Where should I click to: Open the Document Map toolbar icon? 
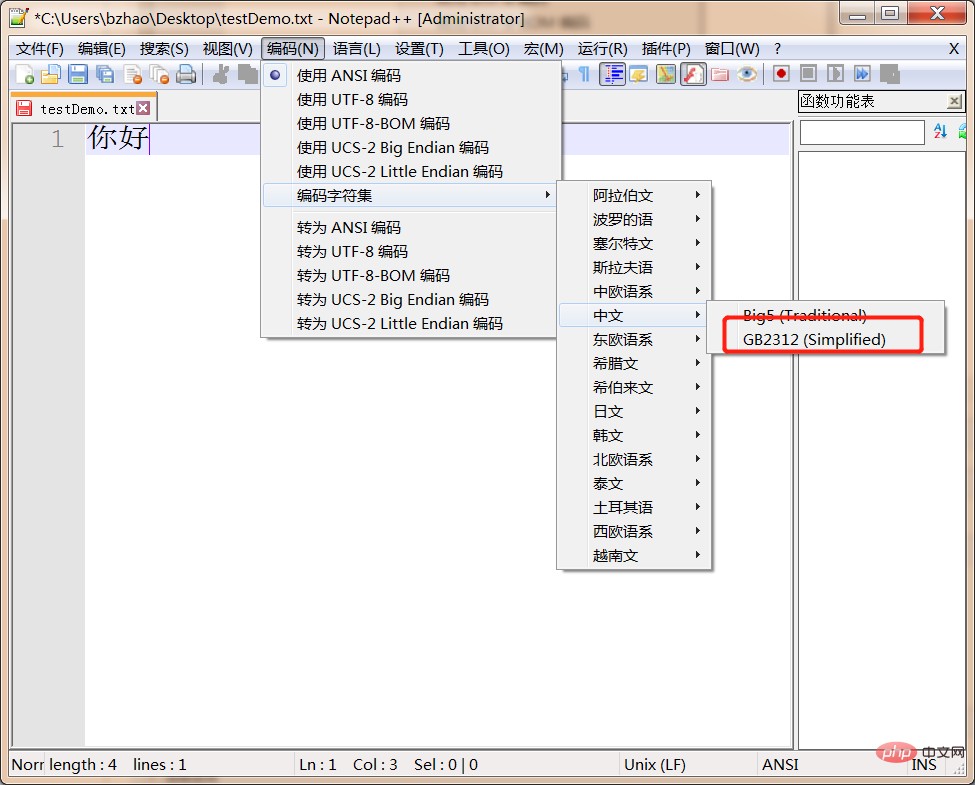(x=666, y=75)
